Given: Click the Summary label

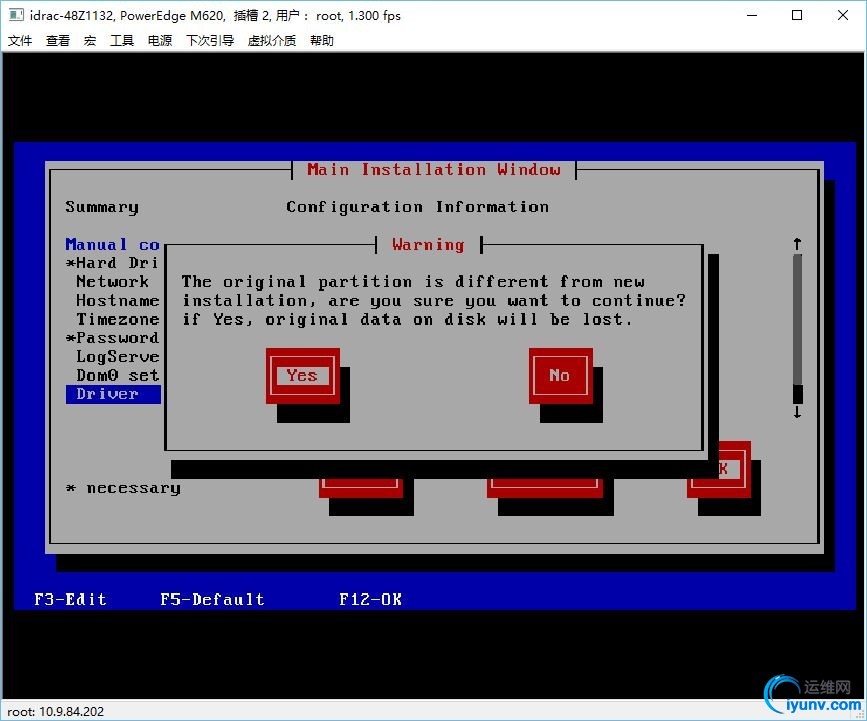Looking at the screenshot, I should [102, 207].
